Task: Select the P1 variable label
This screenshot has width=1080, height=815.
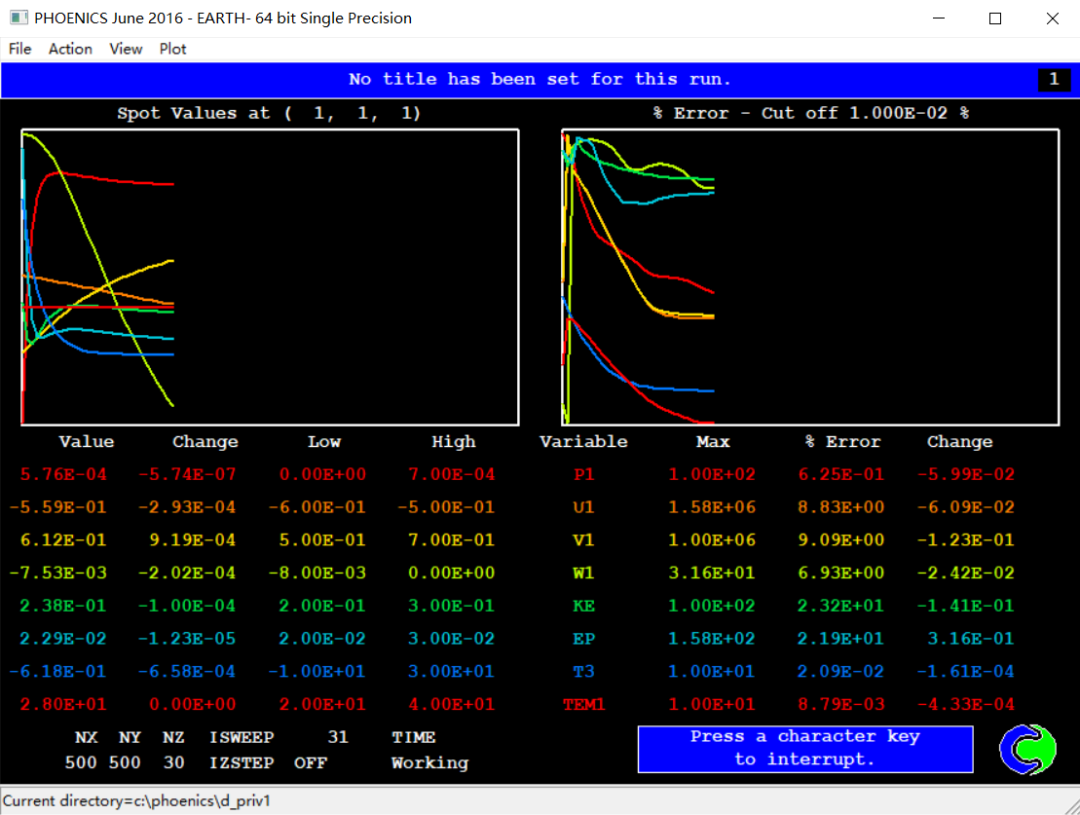Action: pyautogui.click(x=583, y=475)
